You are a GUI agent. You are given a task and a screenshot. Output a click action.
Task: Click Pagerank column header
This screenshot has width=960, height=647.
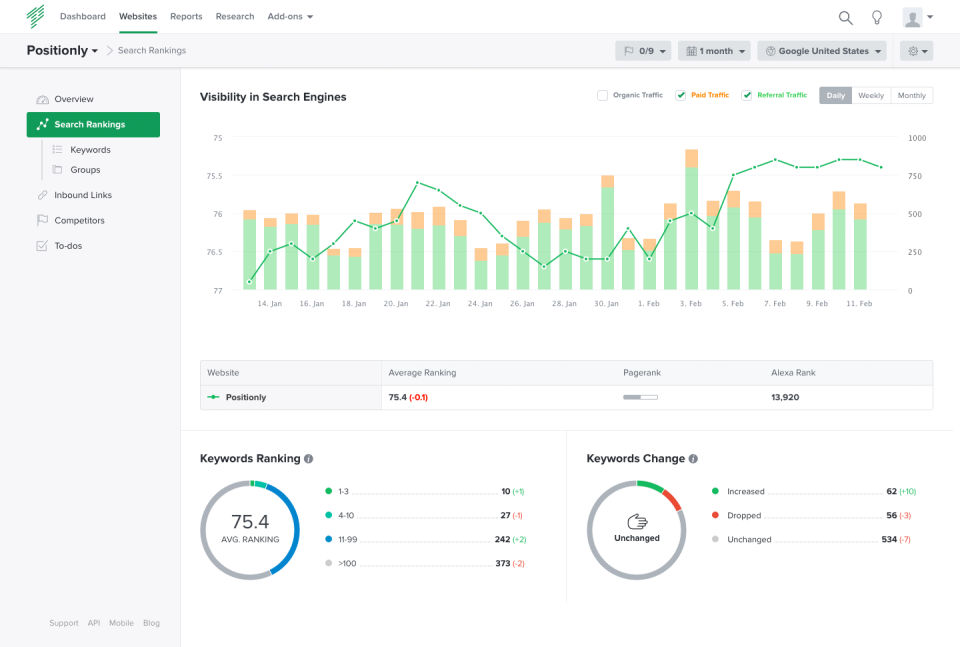pos(642,373)
